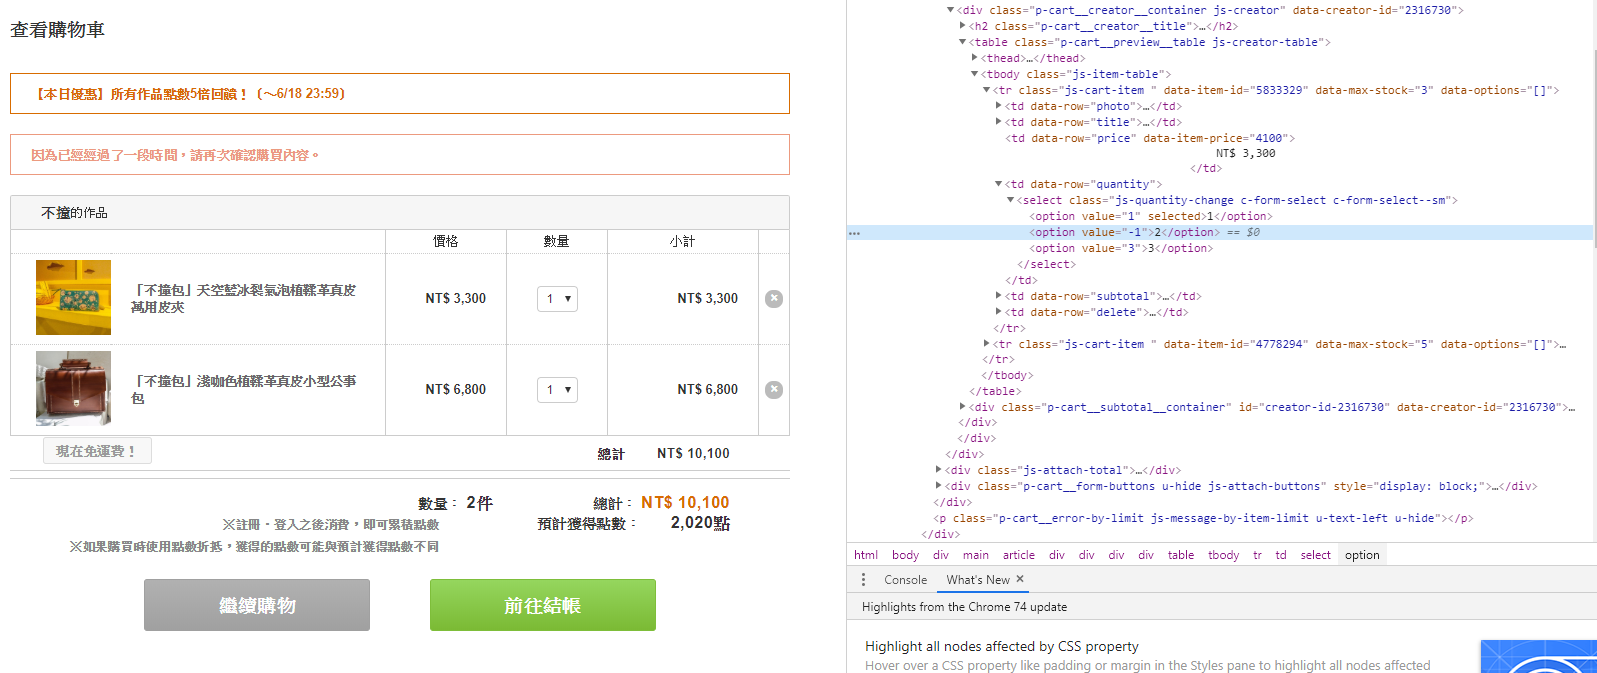Screen dimensions: 1597x673
Task: Select the option value="1" selected line
Action: coord(1151,216)
